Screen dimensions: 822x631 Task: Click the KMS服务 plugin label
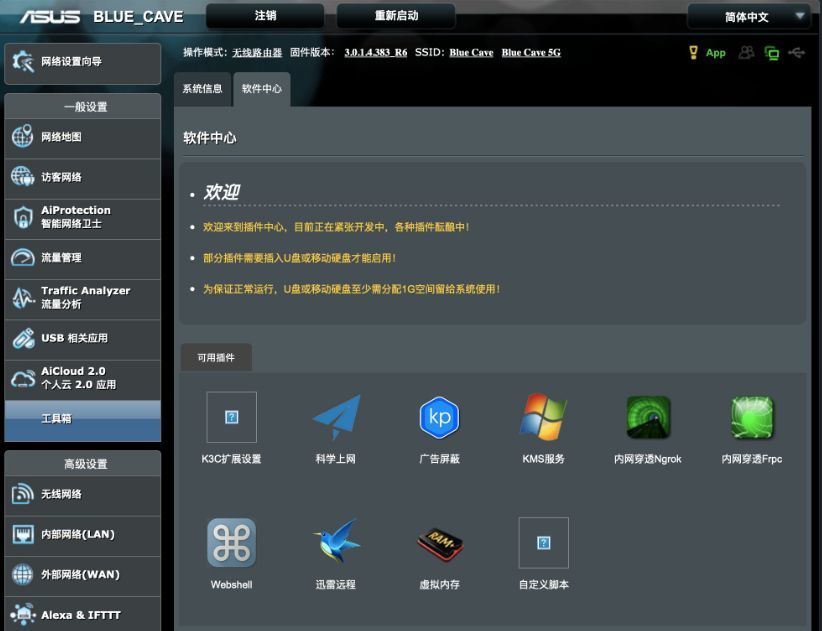tap(543, 459)
